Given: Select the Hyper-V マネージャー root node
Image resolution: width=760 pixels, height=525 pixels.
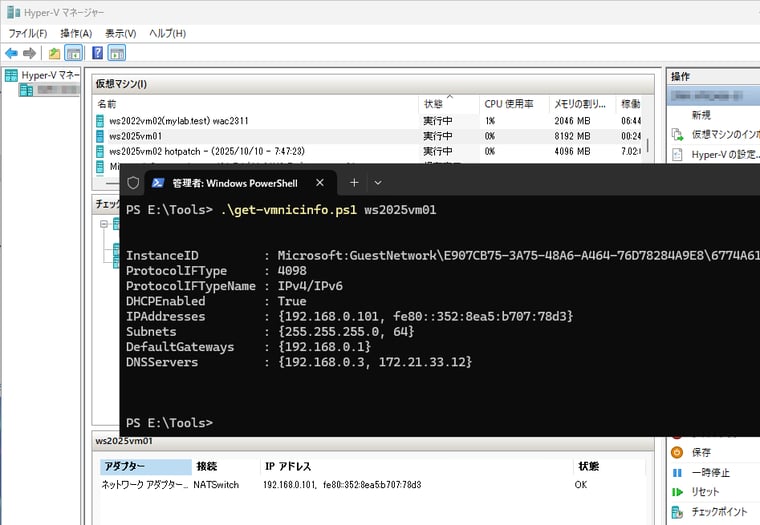Looking at the screenshot, I should pyautogui.click(x=42, y=75).
